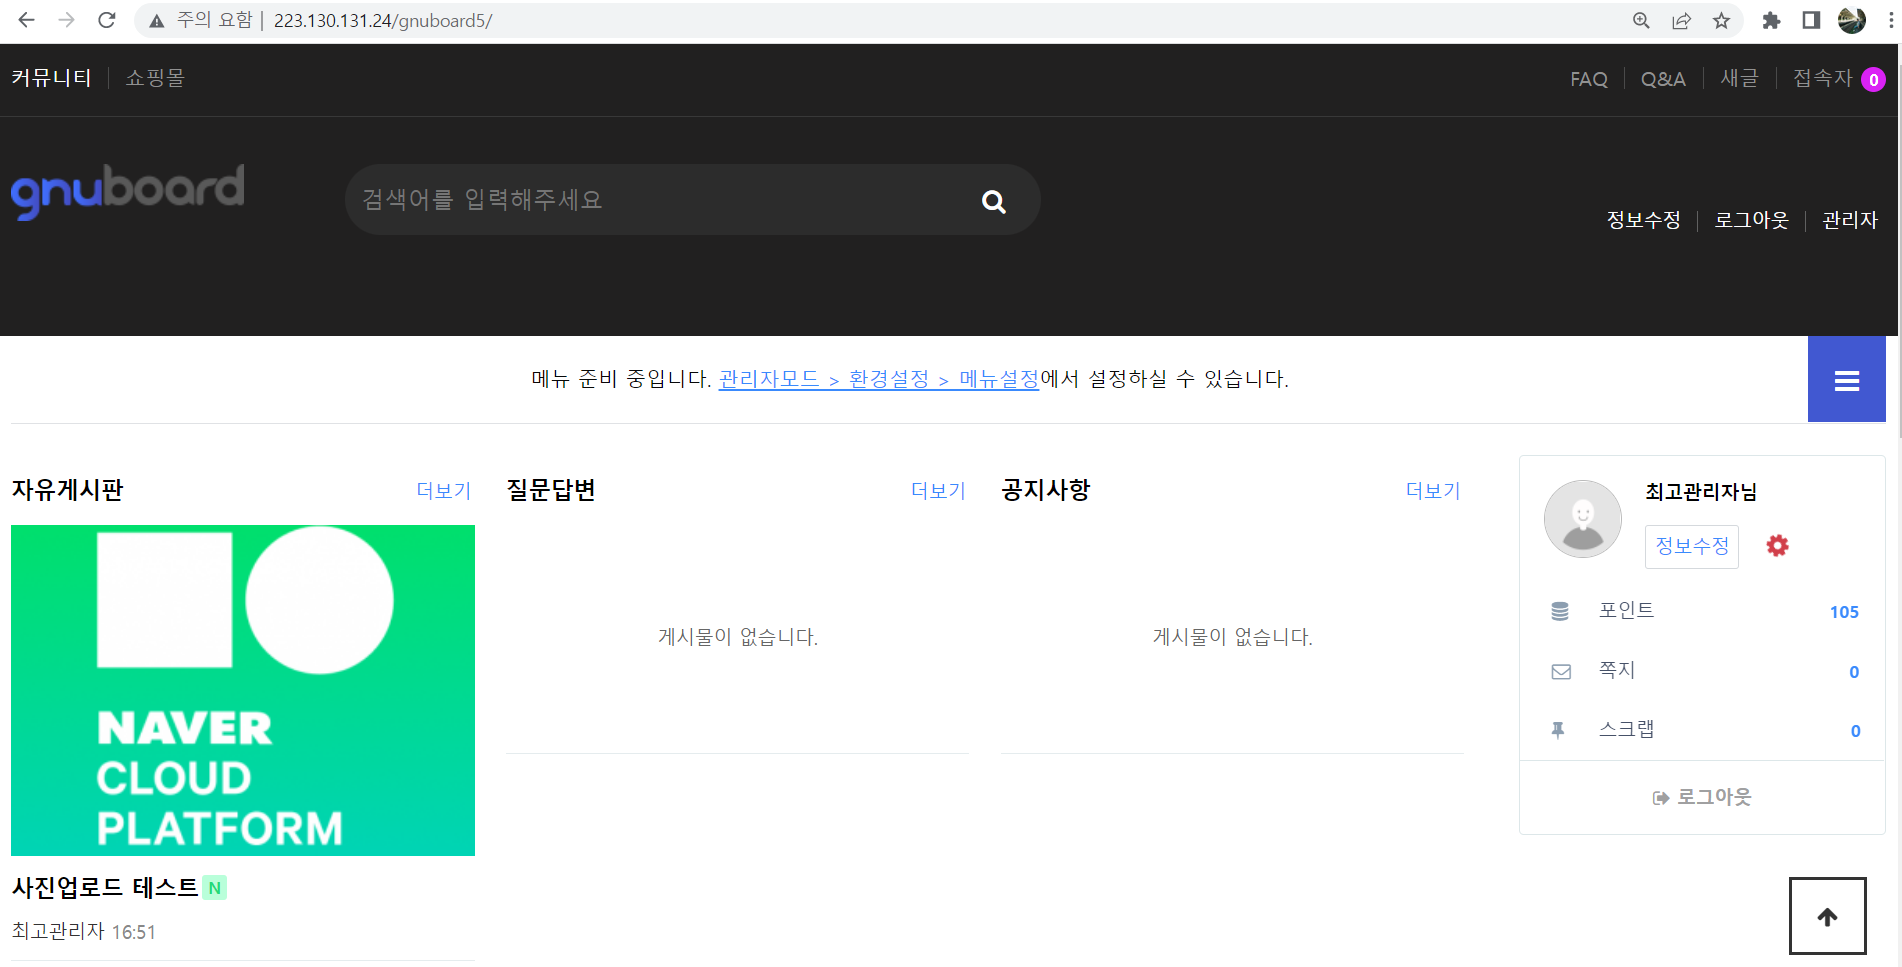The width and height of the screenshot is (1902, 967).
Task: Open the 관리자 admin link
Action: pyautogui.click(x=1850, y=220)
